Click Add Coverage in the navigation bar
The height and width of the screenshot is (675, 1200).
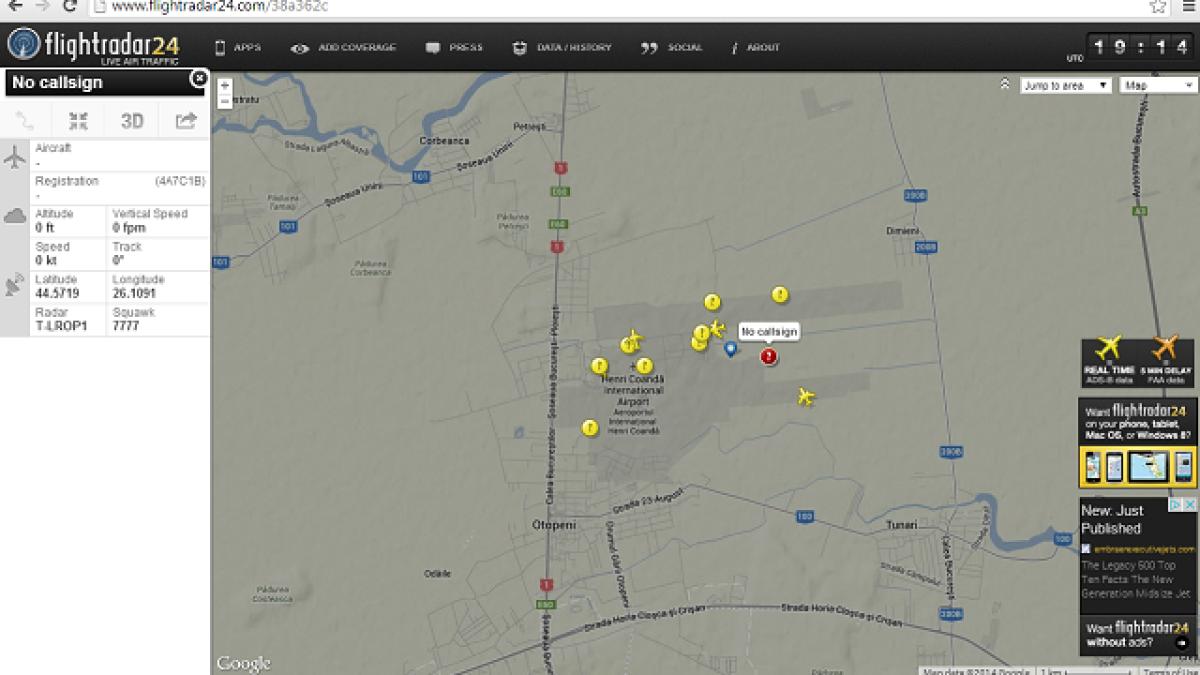[x=344, y=47]
